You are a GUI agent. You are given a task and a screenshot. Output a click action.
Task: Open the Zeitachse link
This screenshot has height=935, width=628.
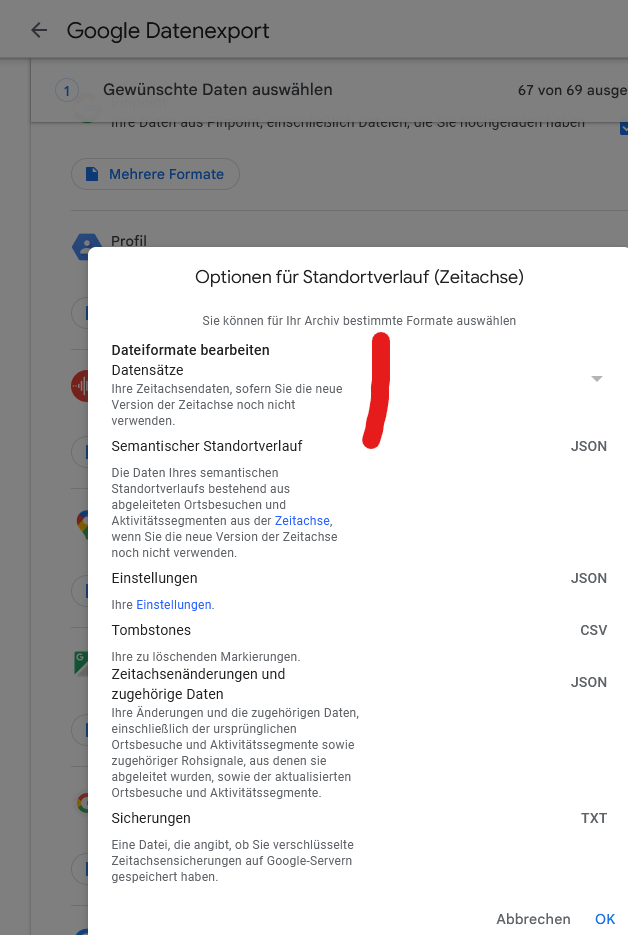point(302,521)
